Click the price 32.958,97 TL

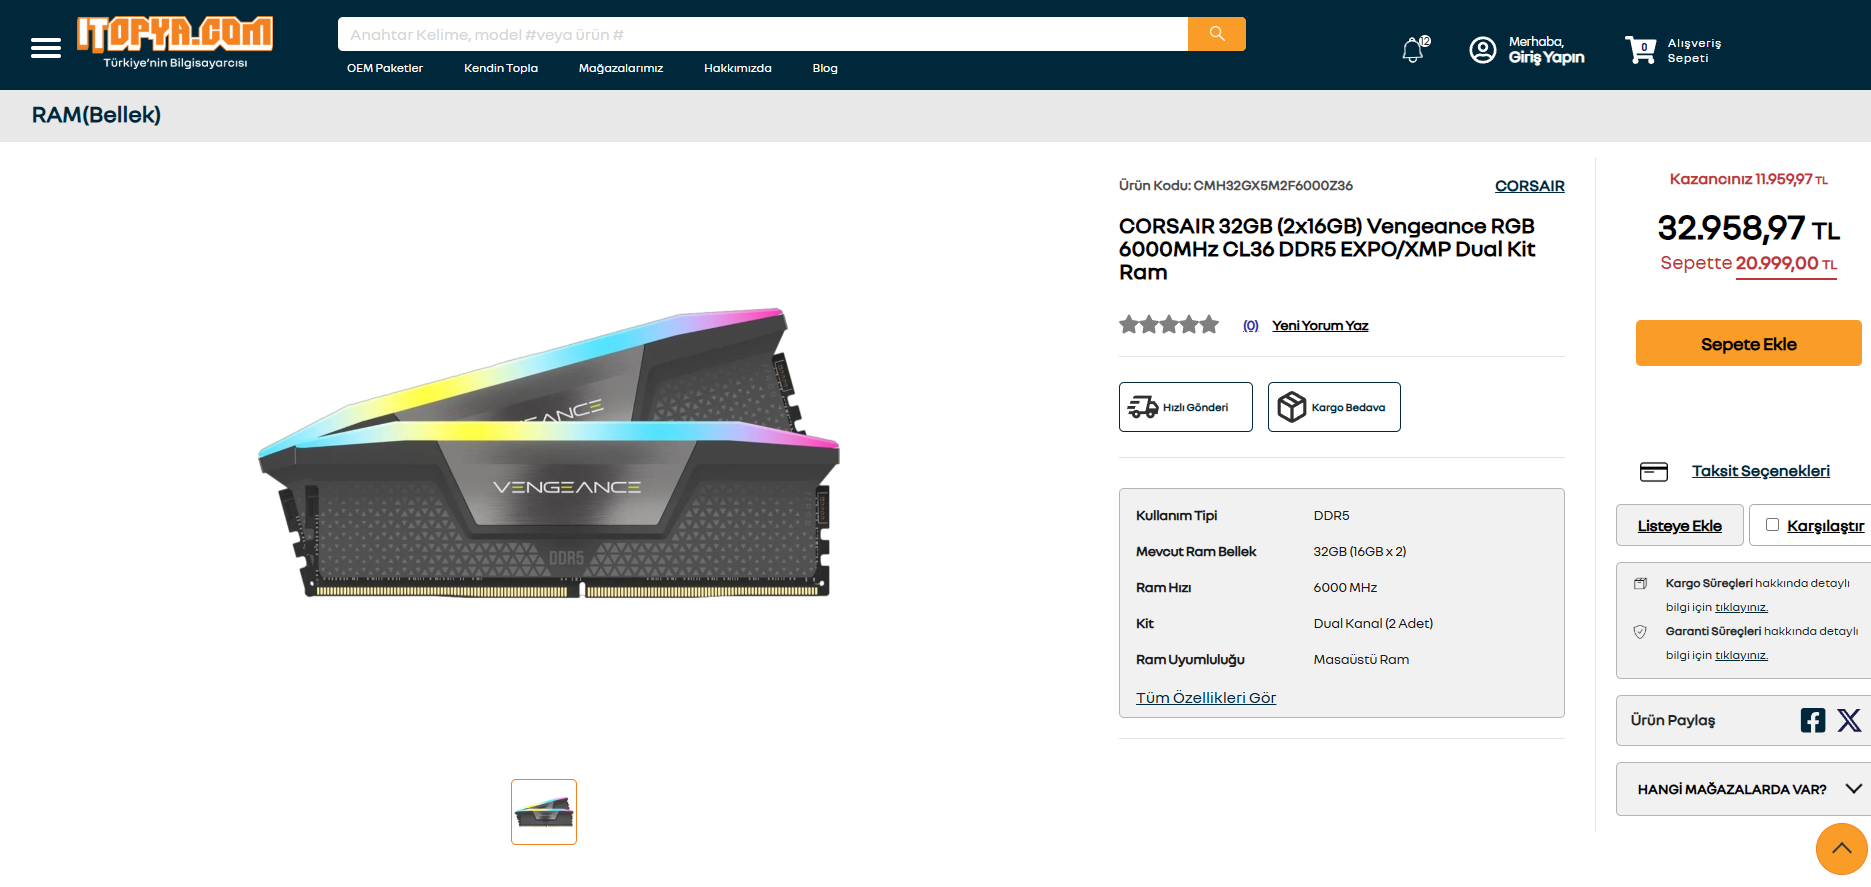tap(1749, 228)
